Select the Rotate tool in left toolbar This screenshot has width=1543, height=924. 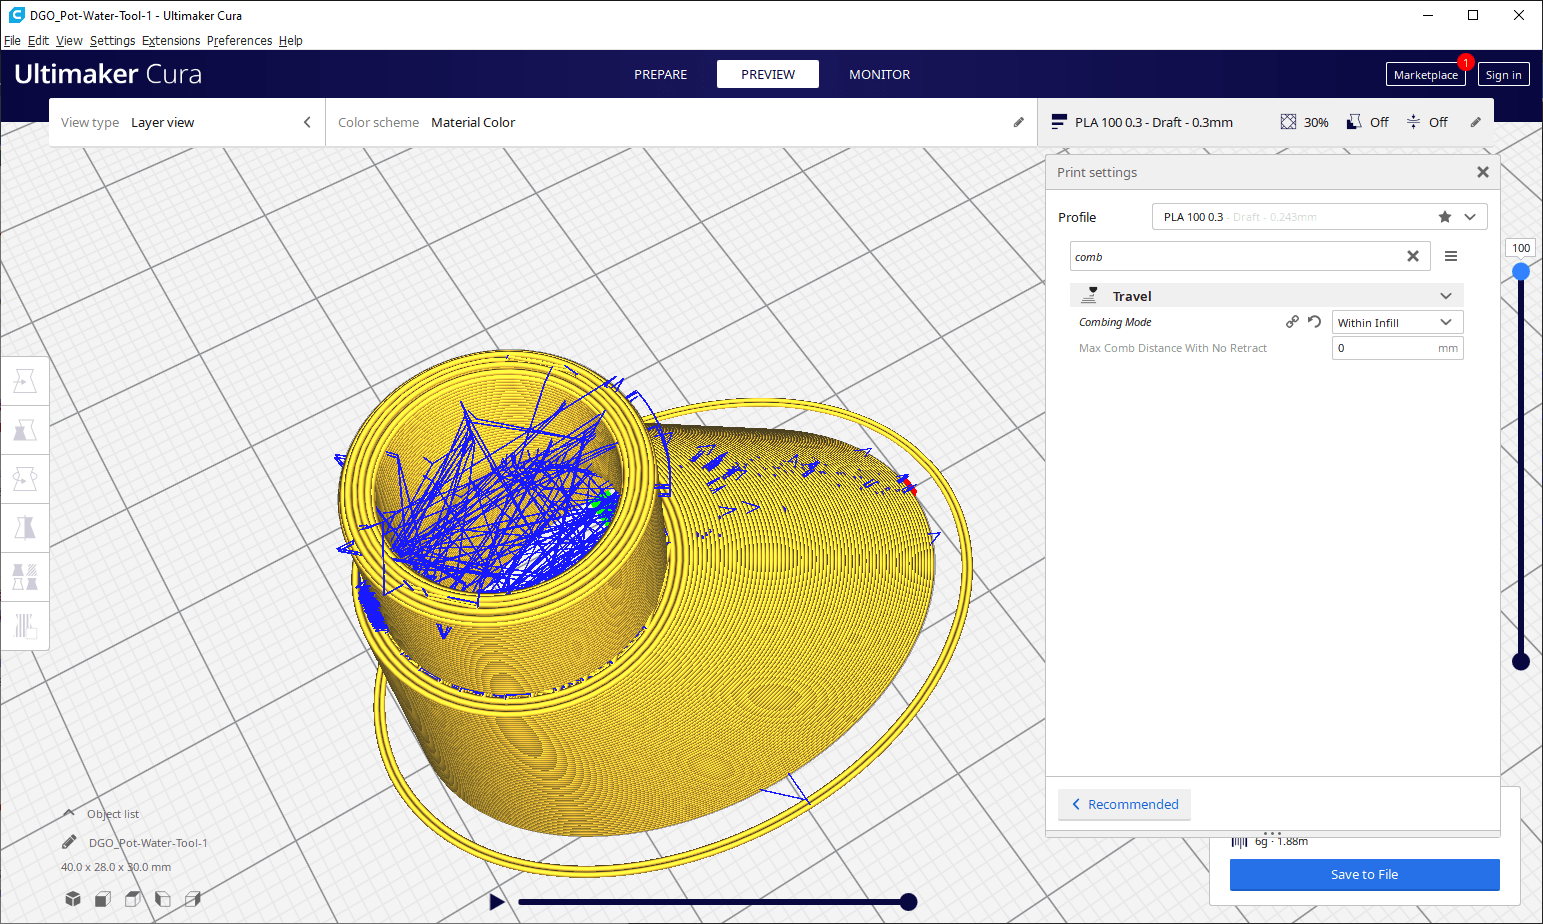click(25, 479)
